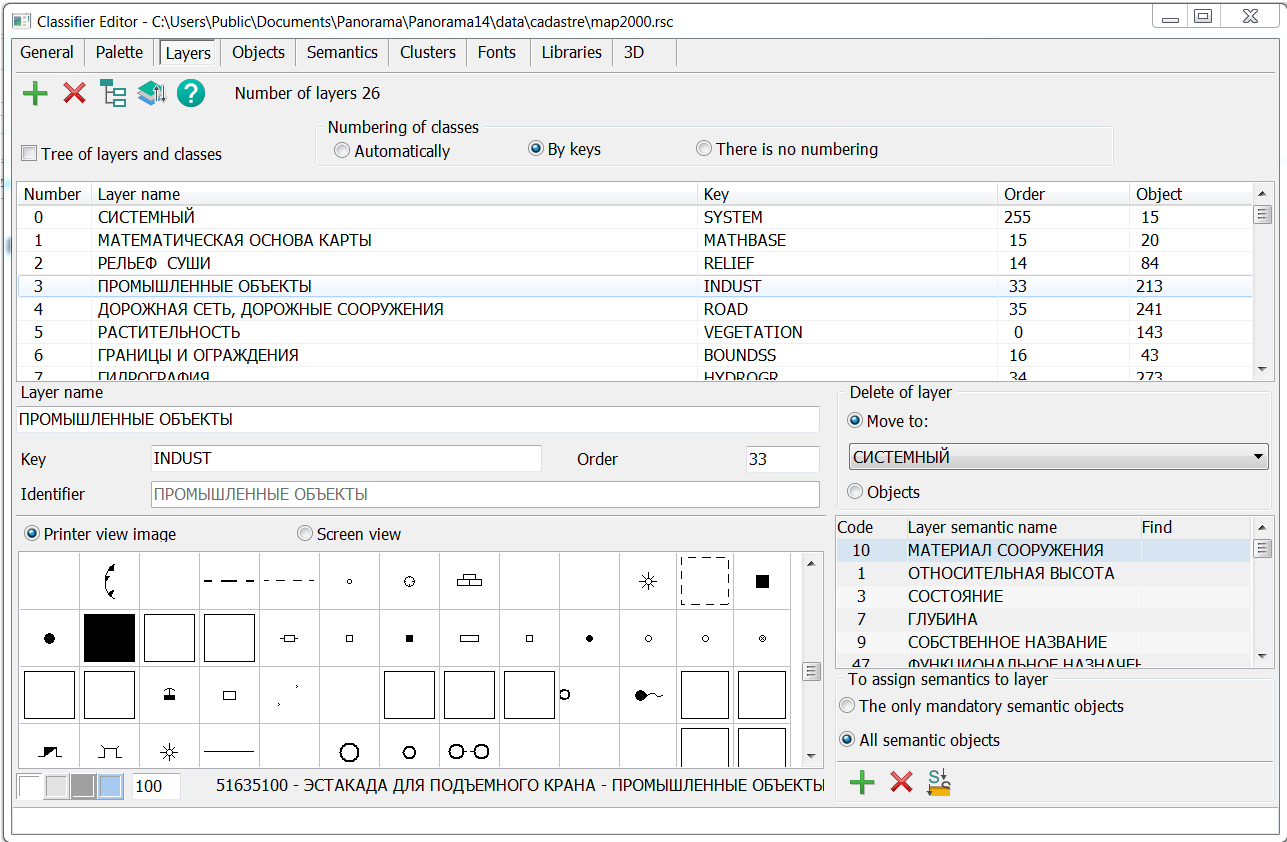
Task: Select the black step-shaped symbol
Action: (50, 750)
